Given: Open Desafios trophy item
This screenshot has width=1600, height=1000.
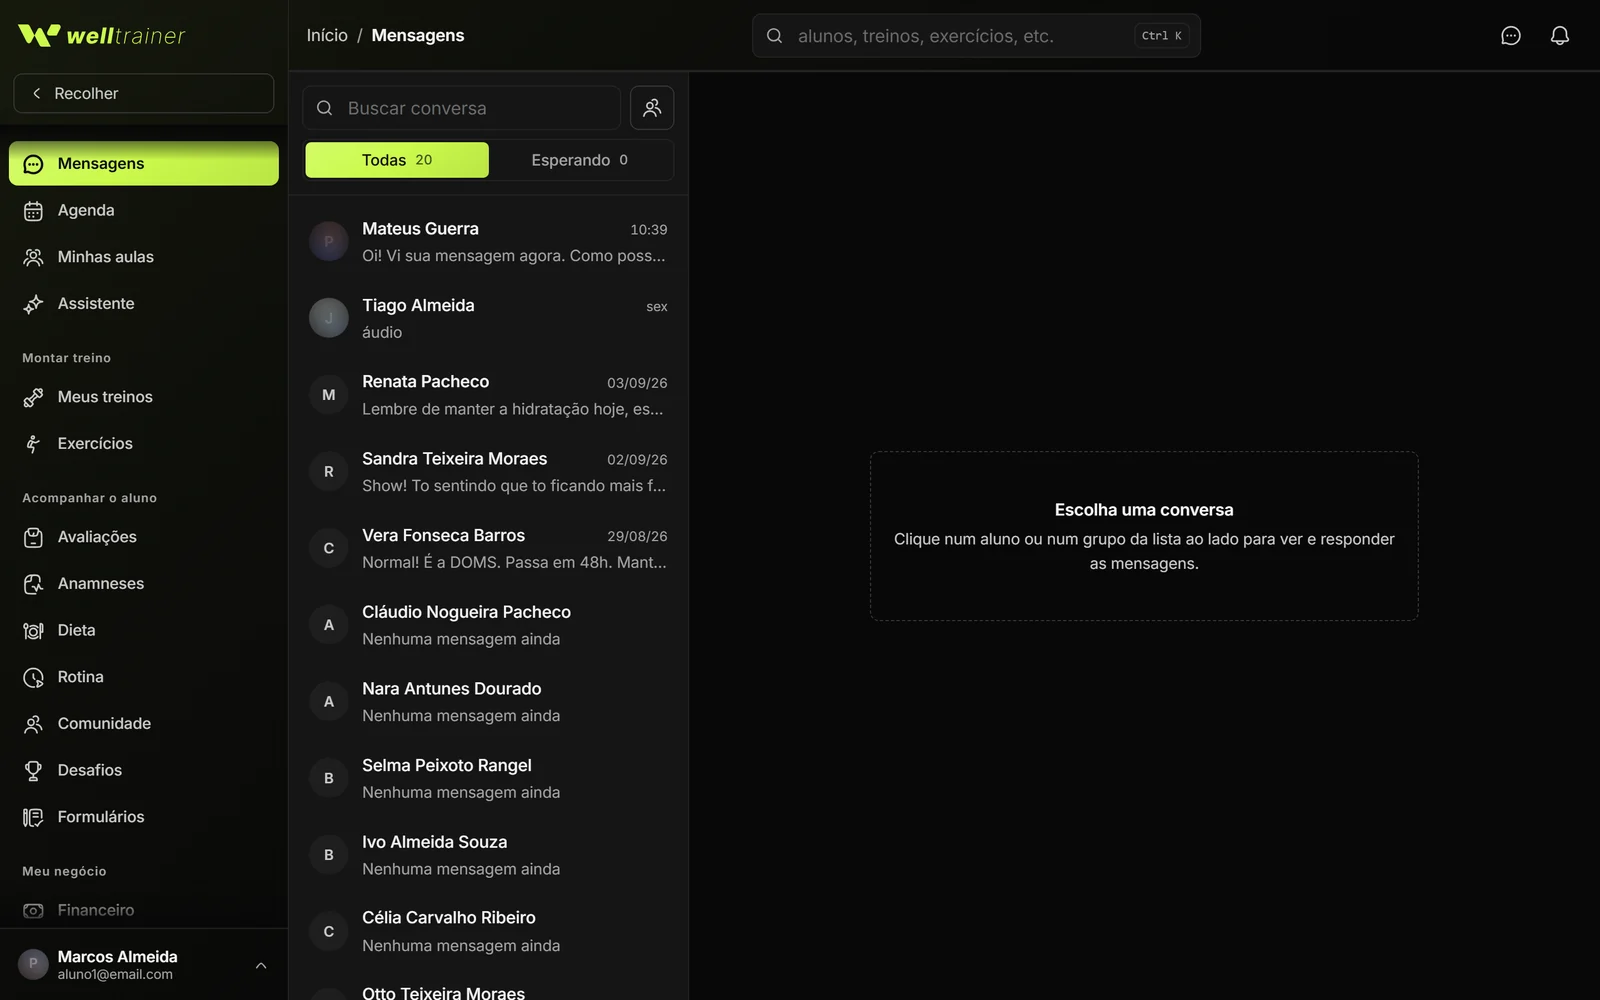Looking at the screenshot, I should [144, 770].
